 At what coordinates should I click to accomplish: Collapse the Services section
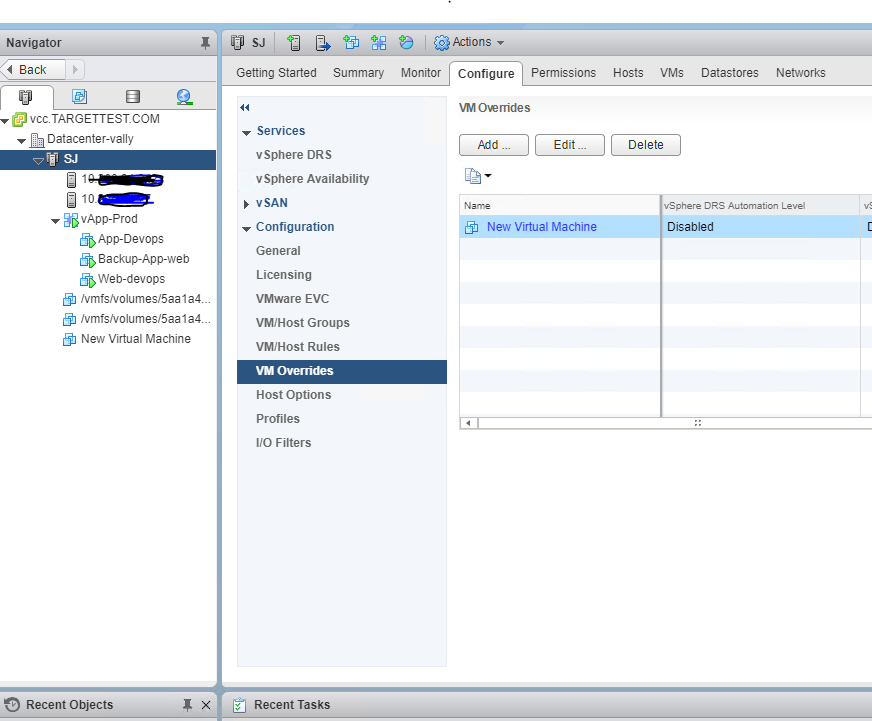246,131
